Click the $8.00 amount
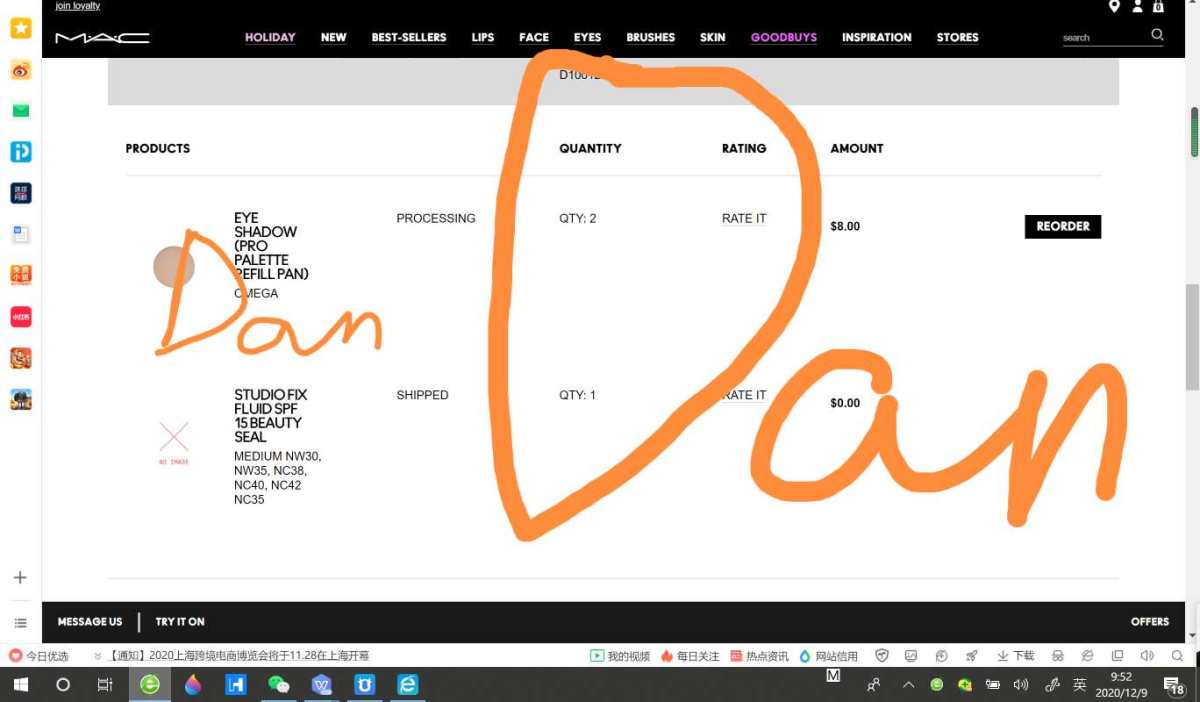The width and height of the screenshot is (1200, 702). click(845, 227)
